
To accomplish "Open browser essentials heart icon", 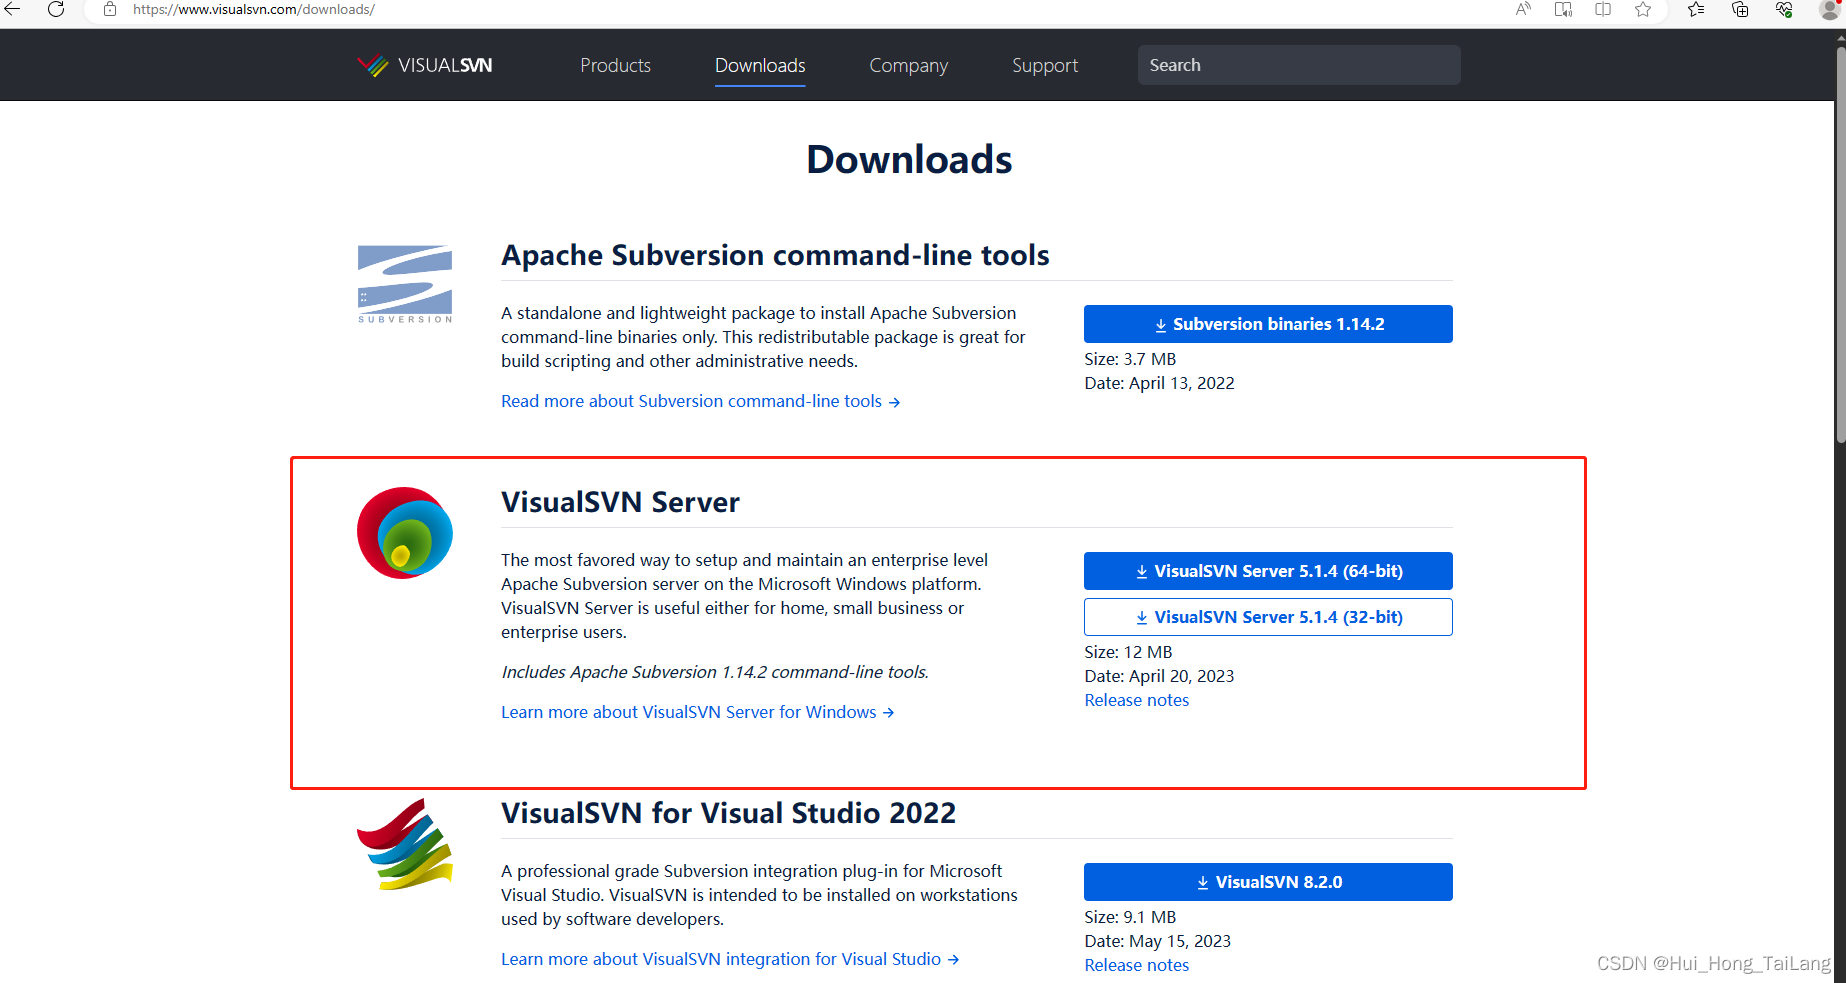I will (1784, 9).
